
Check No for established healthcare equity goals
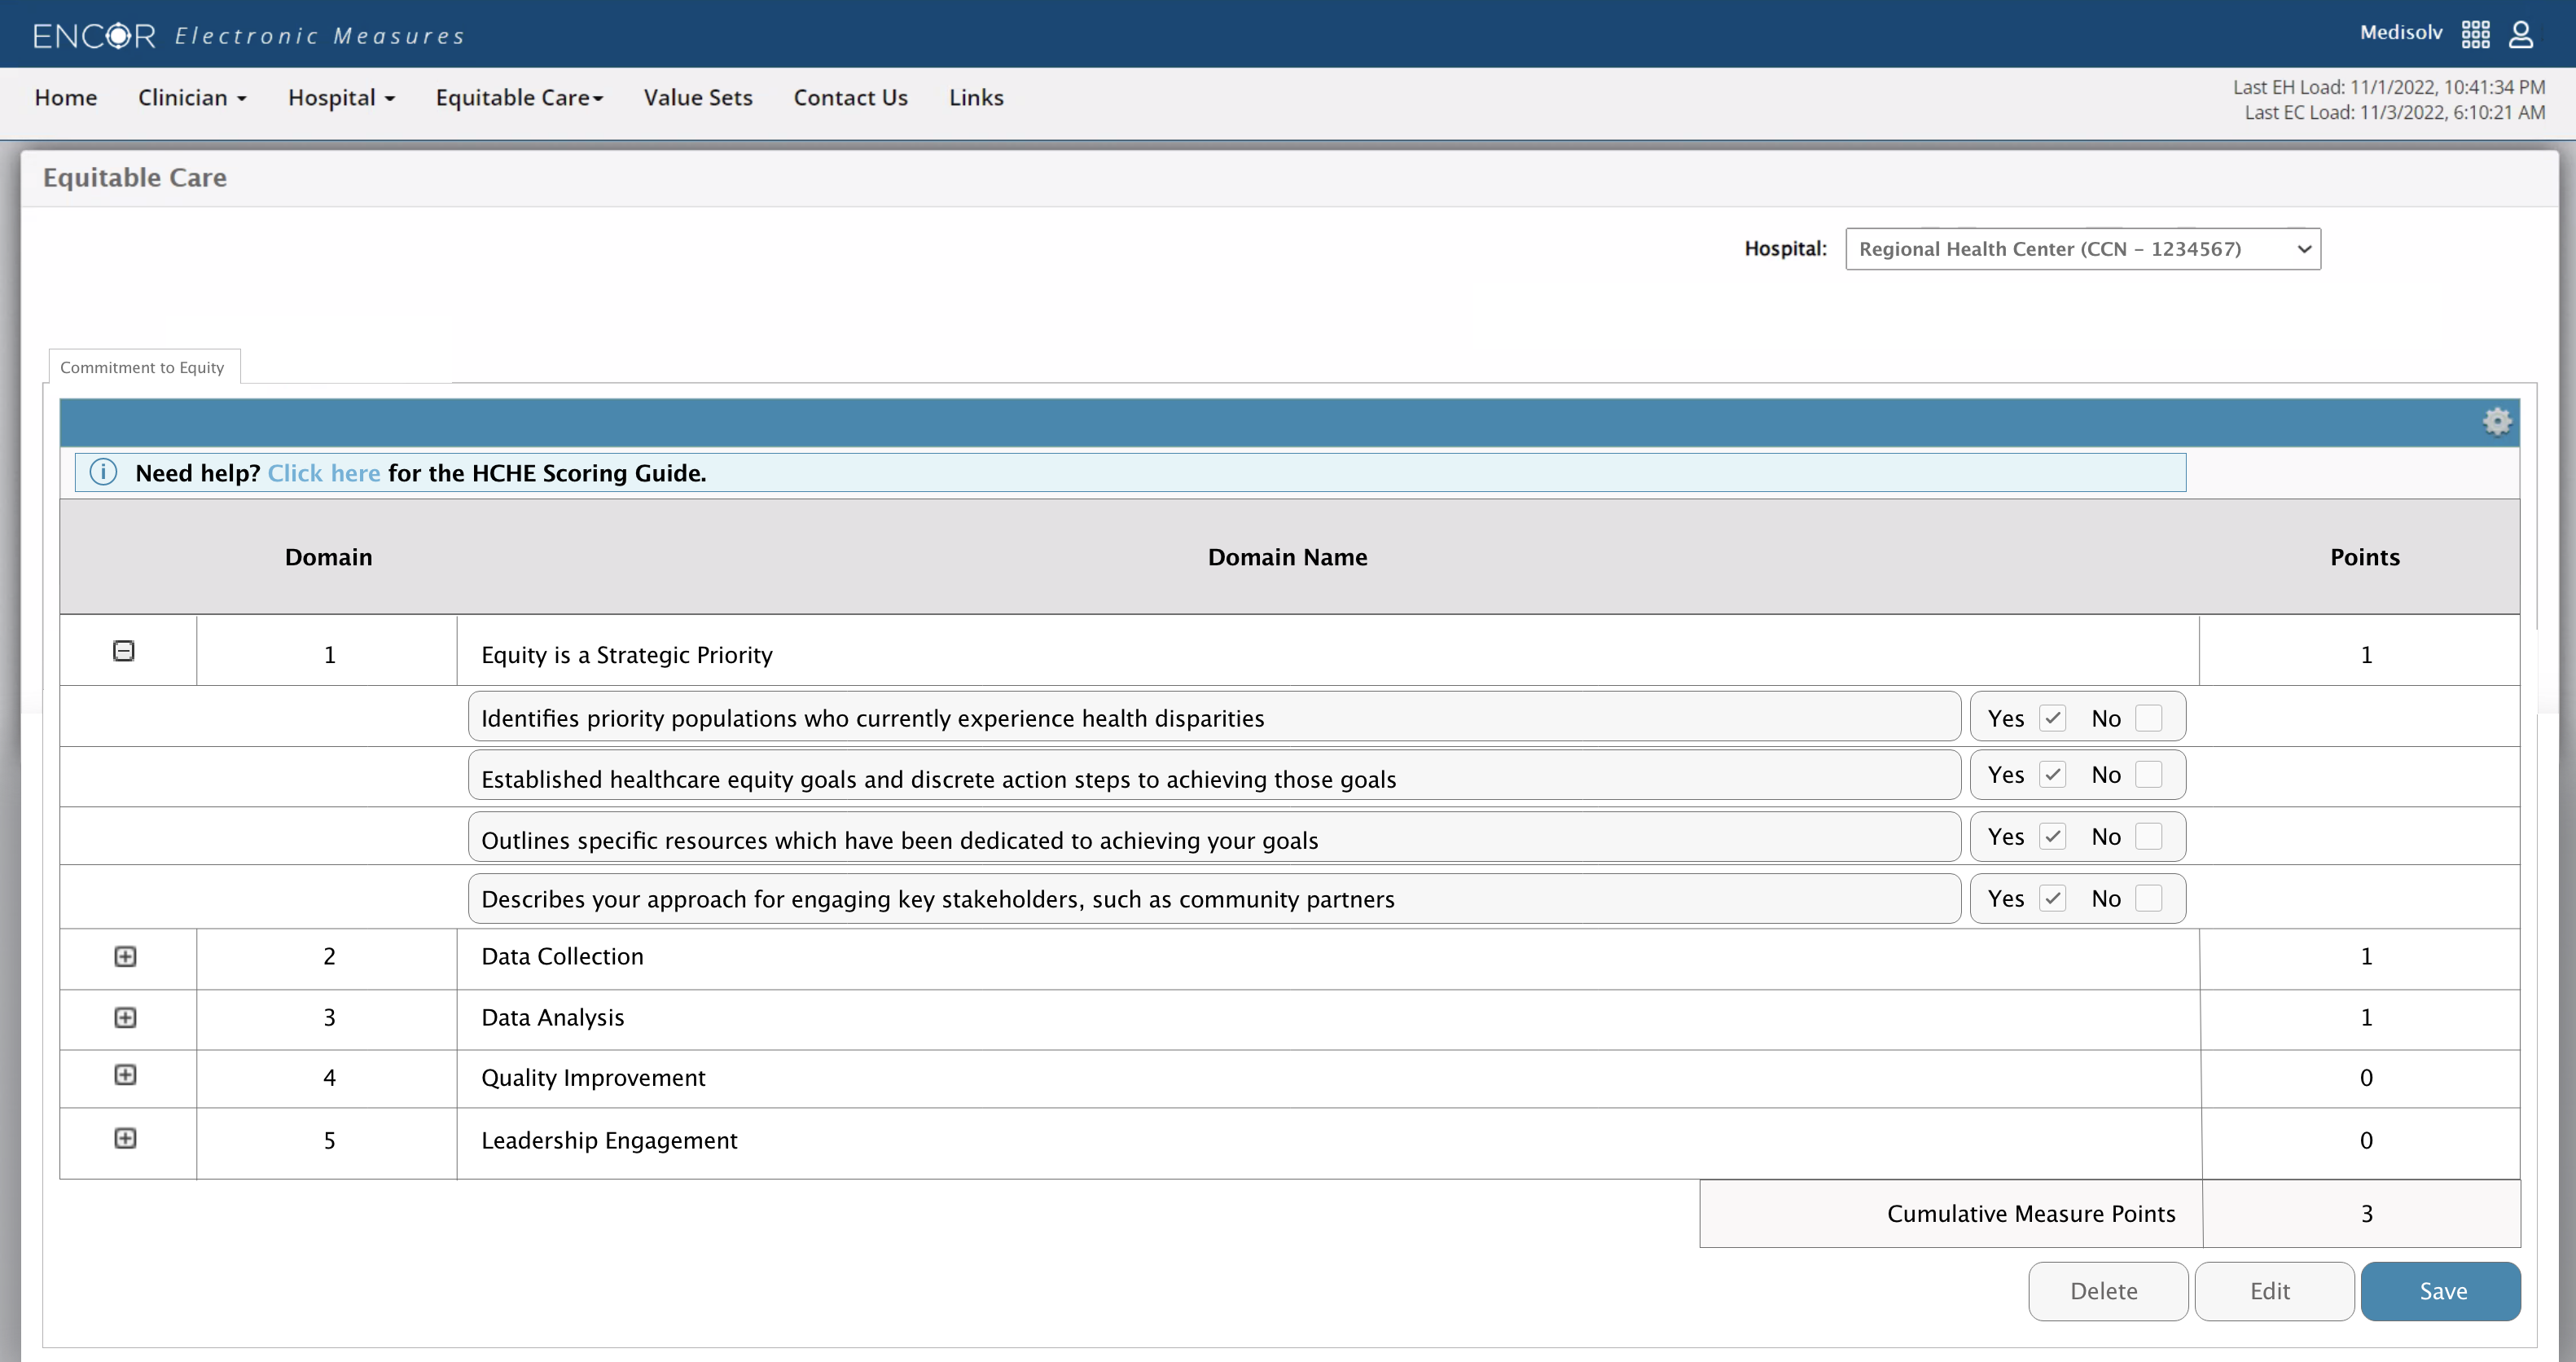coord(2148,774)
